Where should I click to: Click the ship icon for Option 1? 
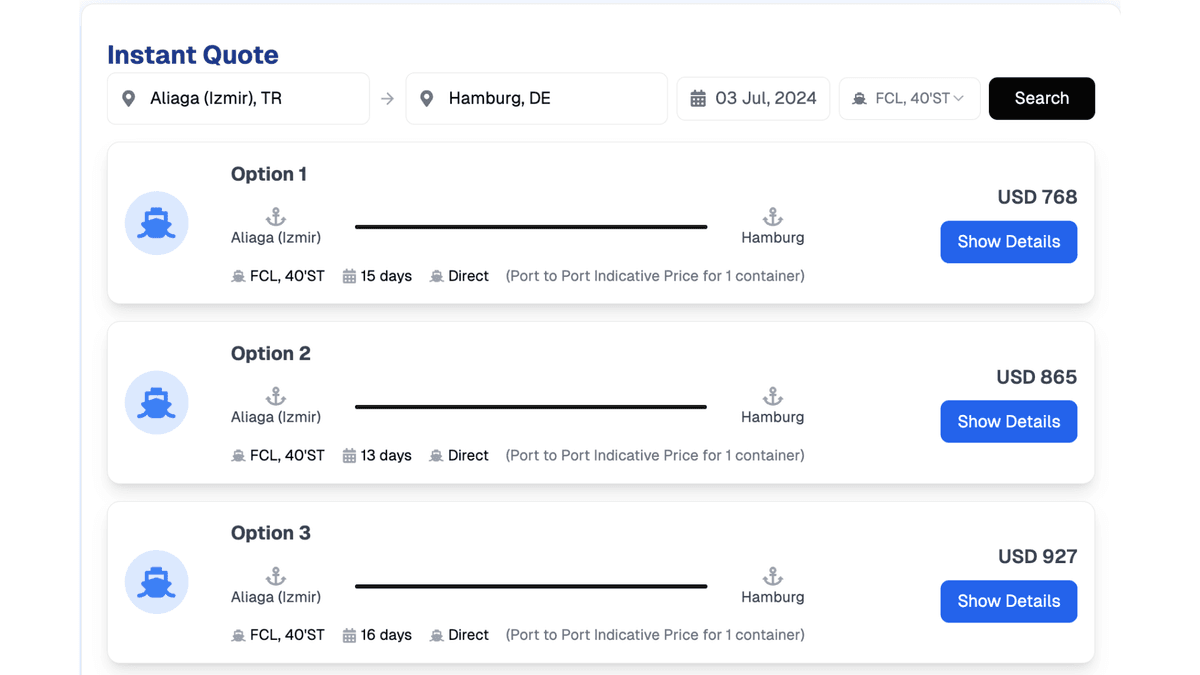(x=156, y=223)
